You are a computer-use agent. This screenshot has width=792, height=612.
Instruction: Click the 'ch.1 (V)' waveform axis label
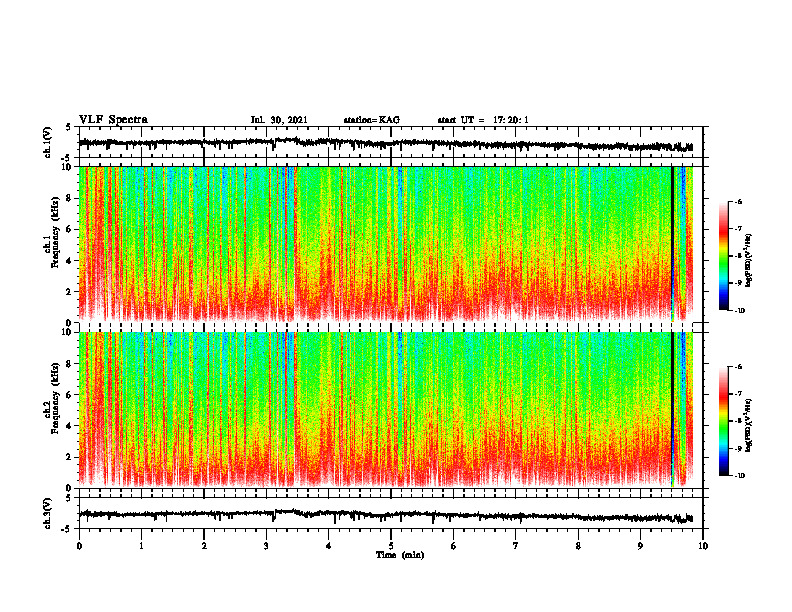pyautogui.click(x=47, y=142)
